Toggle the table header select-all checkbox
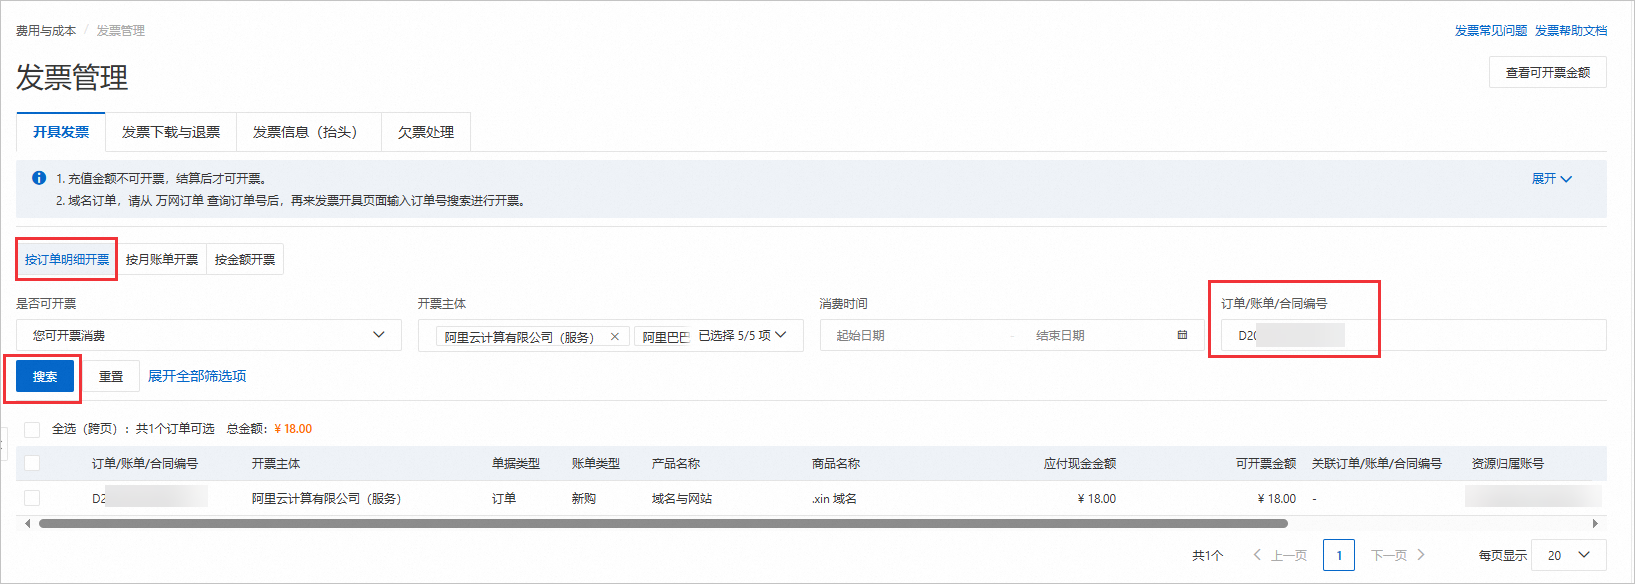This screenshot has height=584, width=1635. pyautogui.click(x=32, y=463)
